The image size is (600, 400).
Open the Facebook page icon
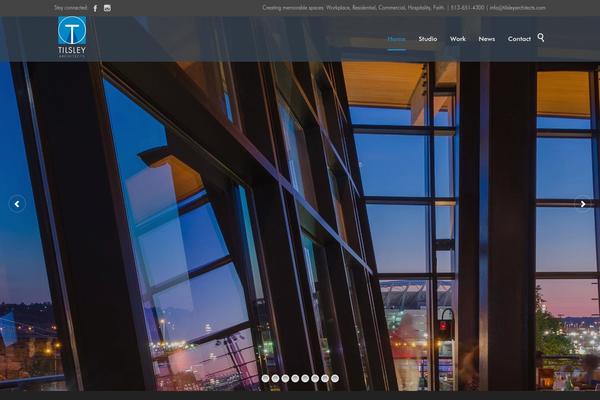[x=95, y=8]
